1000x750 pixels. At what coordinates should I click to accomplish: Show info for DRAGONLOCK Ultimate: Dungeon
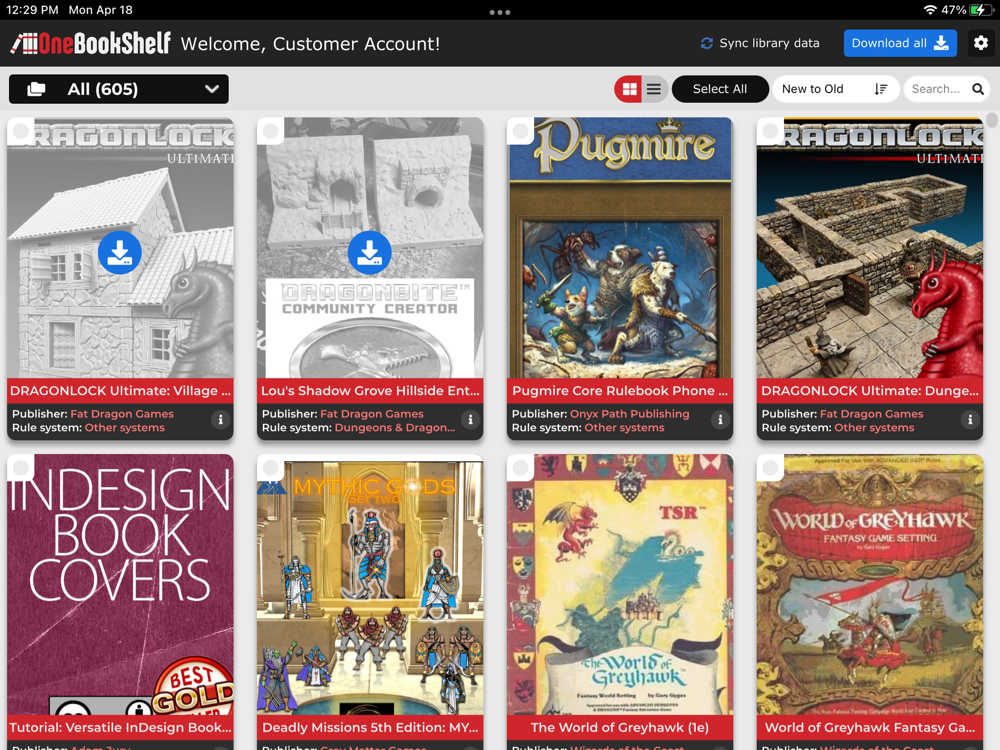click(970, 420)
